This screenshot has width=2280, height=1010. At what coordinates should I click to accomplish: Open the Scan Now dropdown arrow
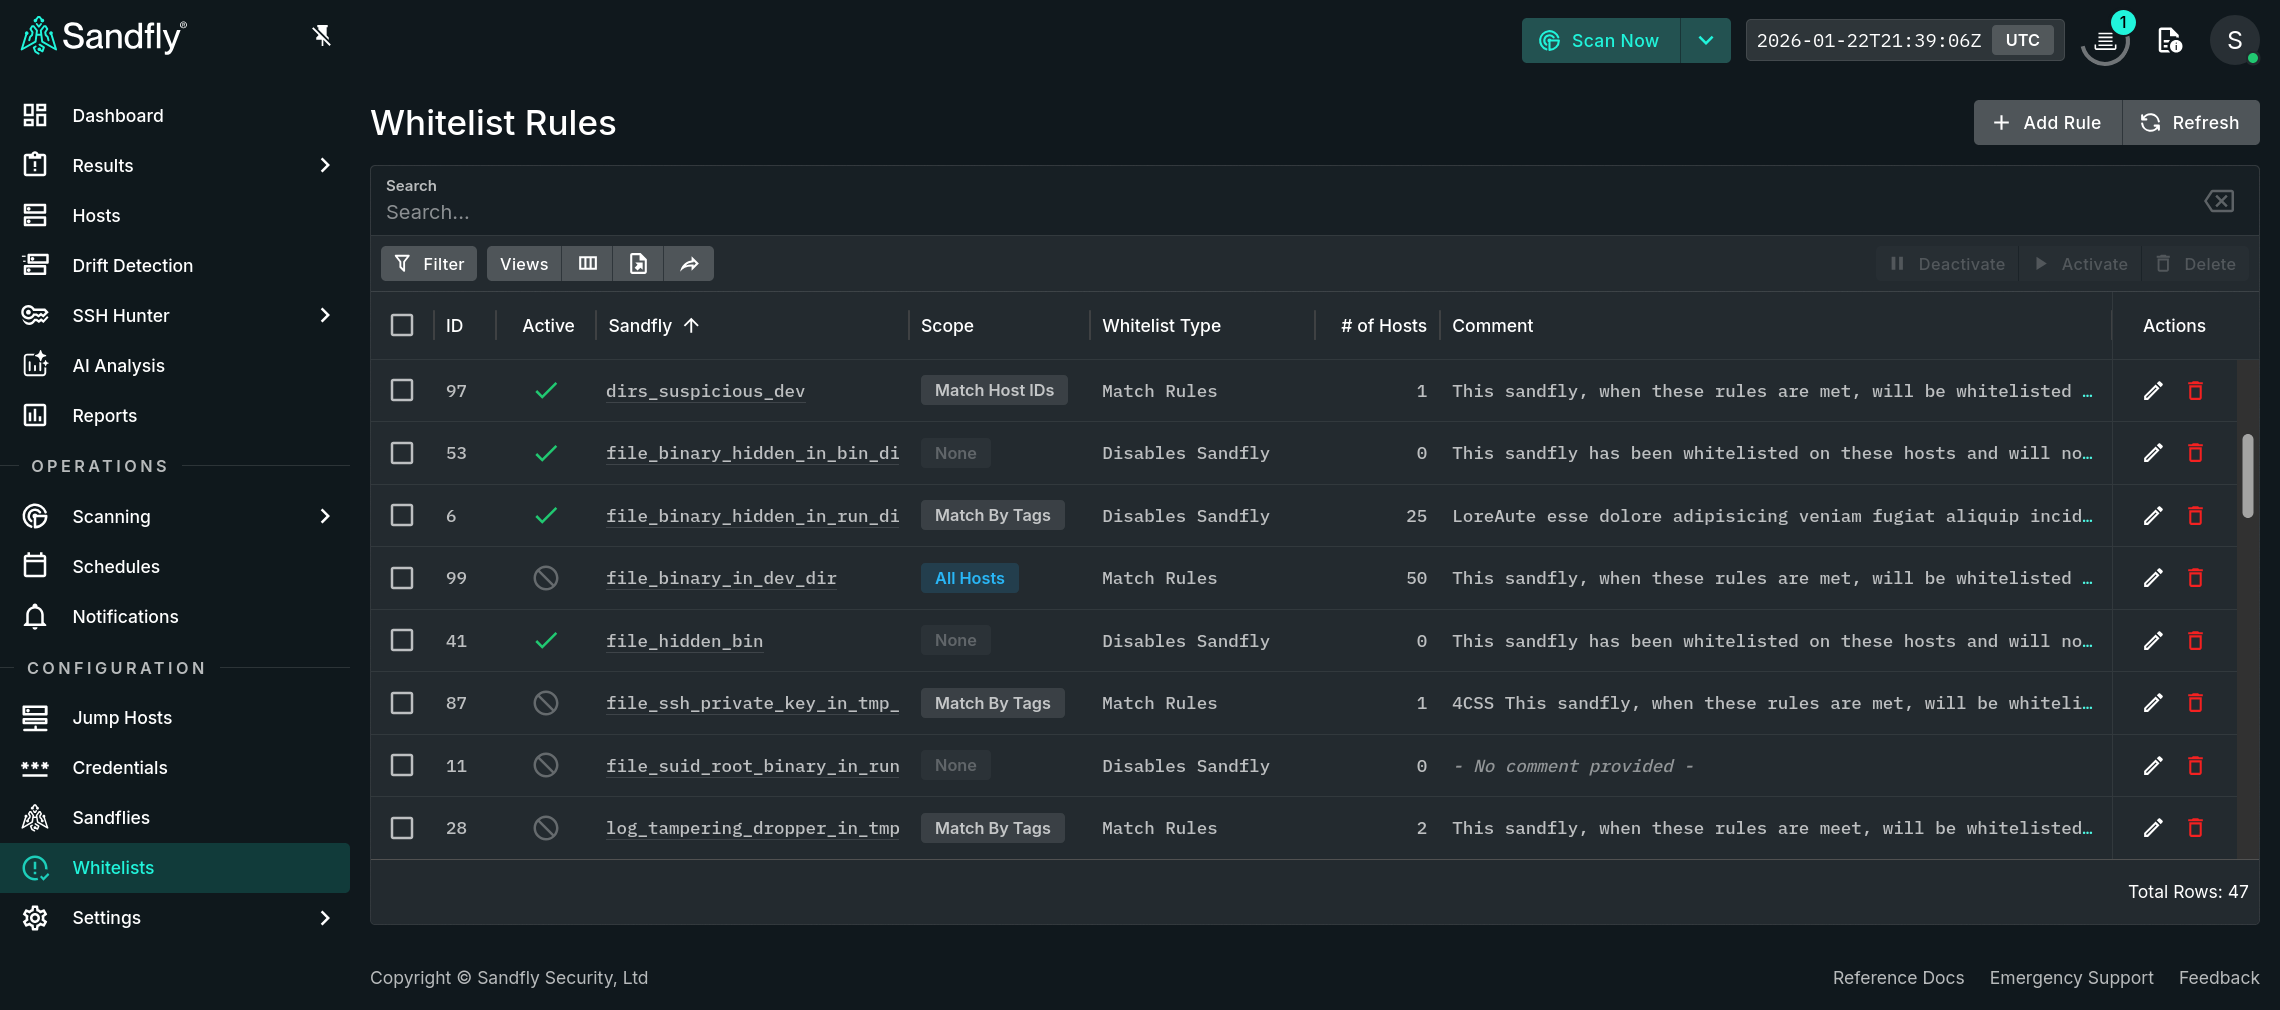[1705, 40]
